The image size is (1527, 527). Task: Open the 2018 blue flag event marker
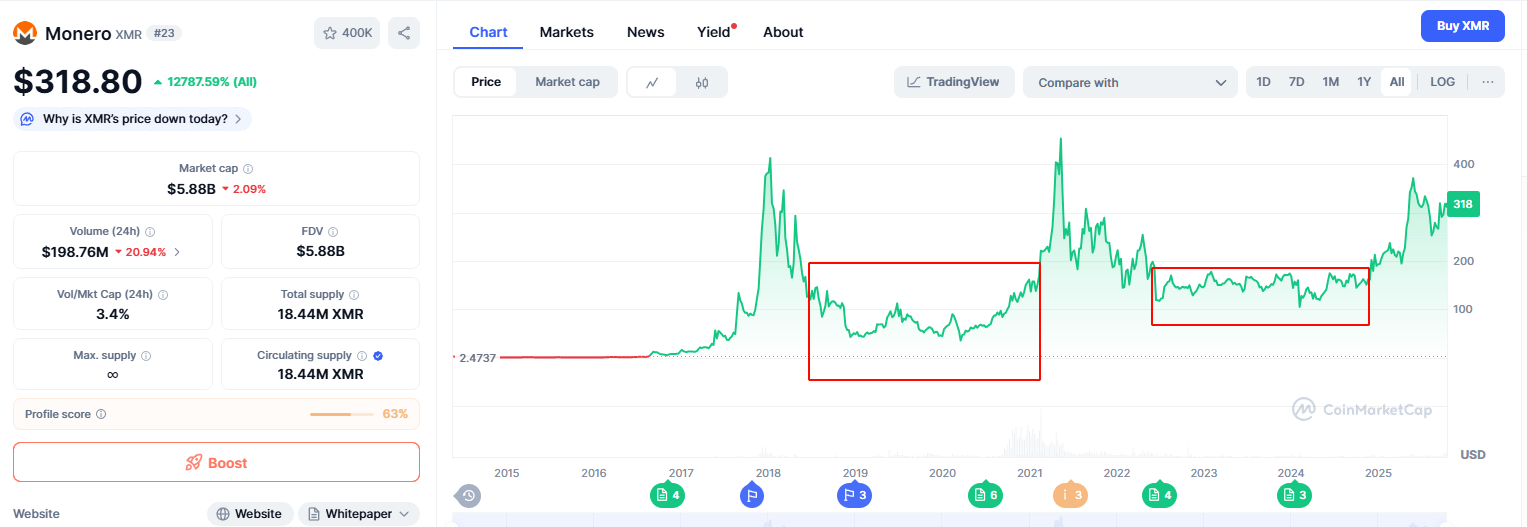(x=752, y=494)
